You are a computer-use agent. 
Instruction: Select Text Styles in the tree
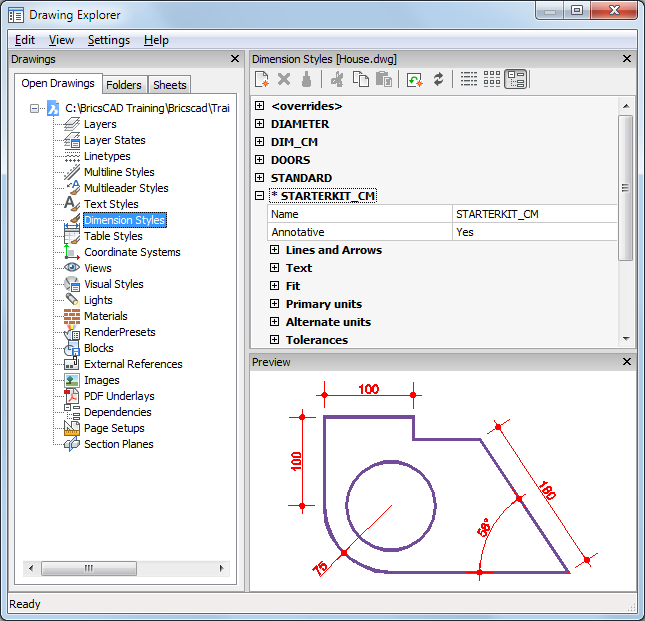pyautogui.click(x=111, y=204)
